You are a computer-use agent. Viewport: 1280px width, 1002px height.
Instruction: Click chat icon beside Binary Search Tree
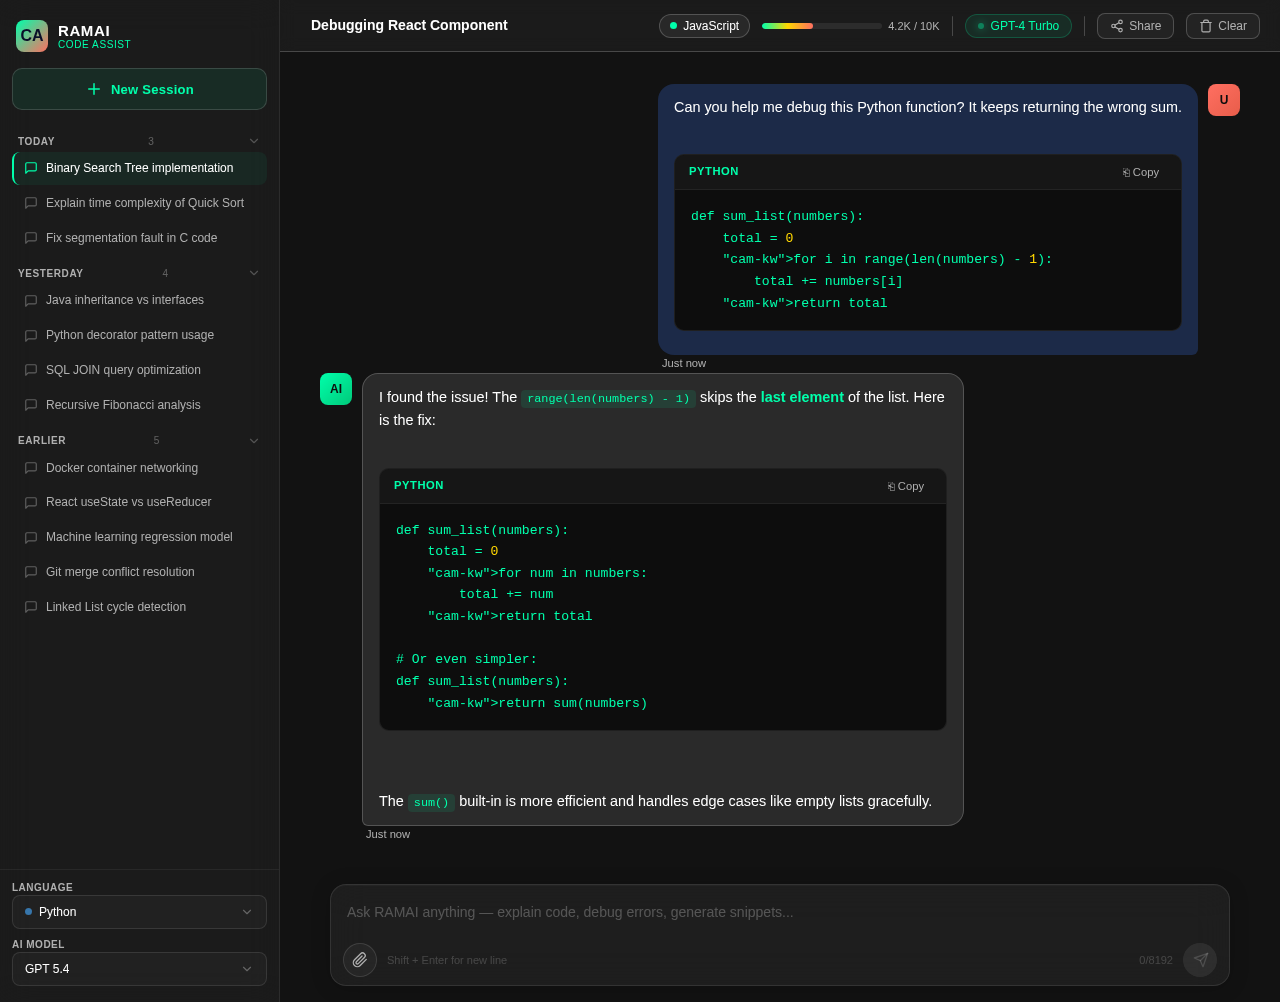pos(31,168)
